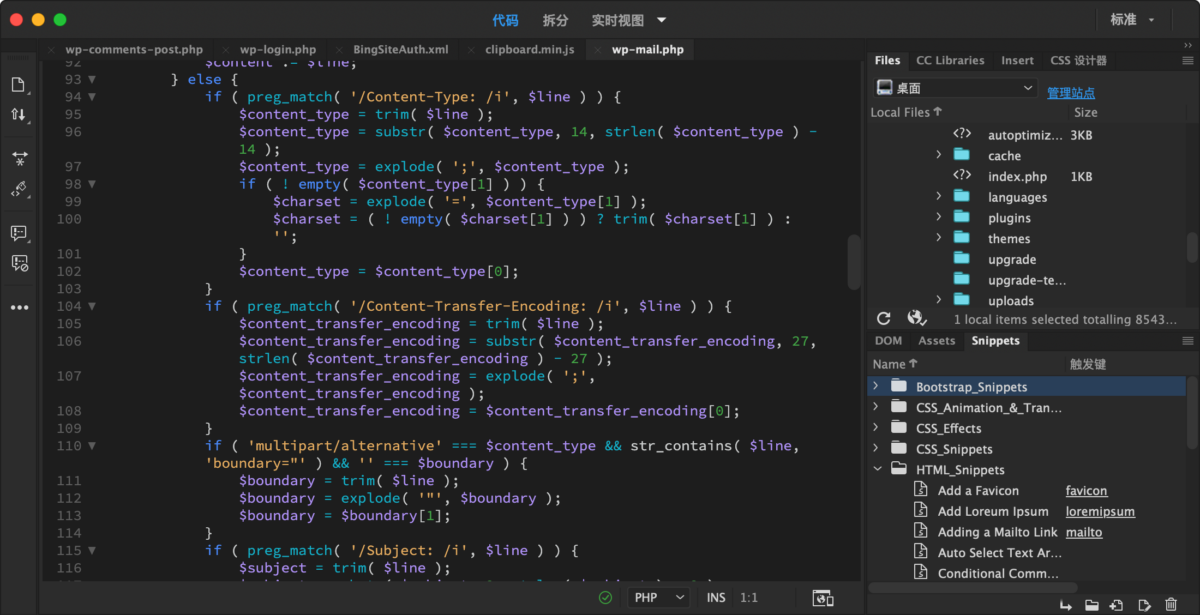Viewport: 1200px width, 615px height.
Task: Open Documents icon in the left toolbar
Action: (x=19, y=84)
